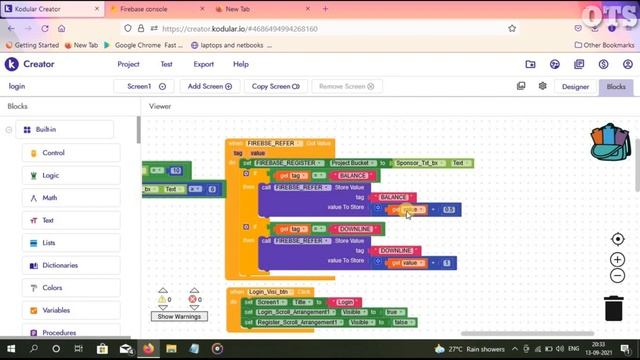Screen dimensions: 640x360
Task: Click the screen settings gear icon
Action: click(542, 86)
